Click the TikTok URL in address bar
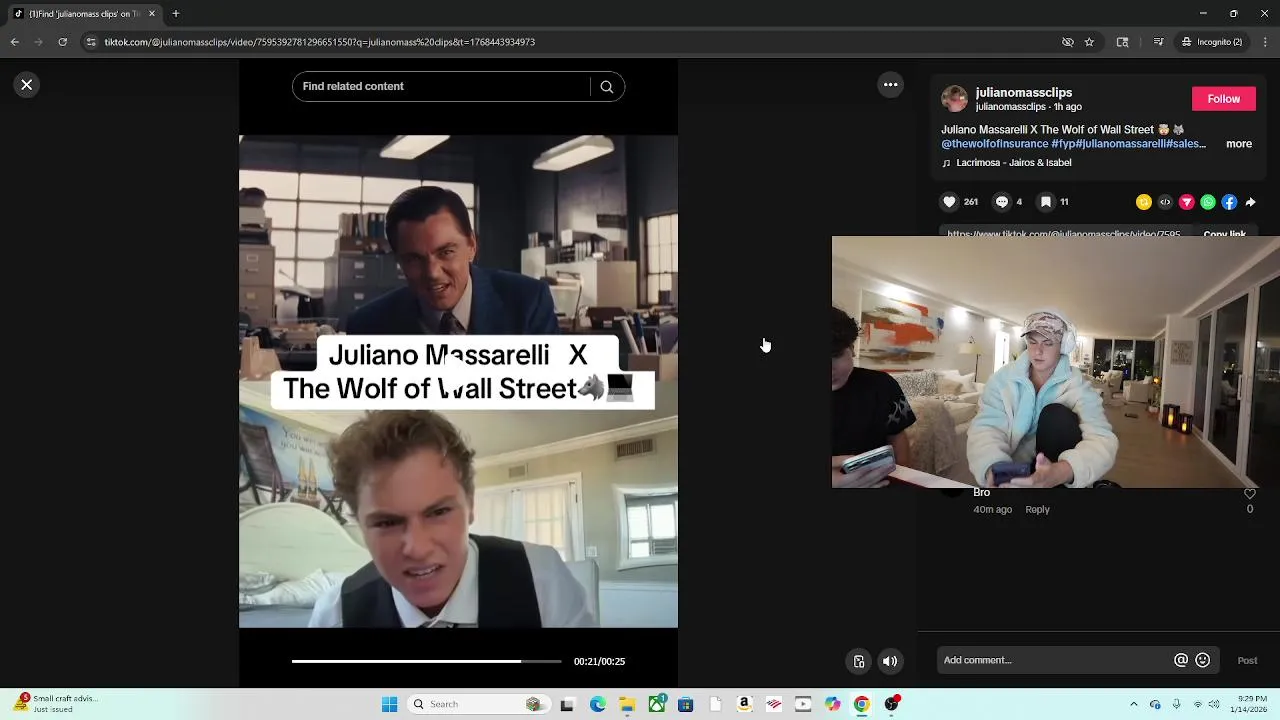The image size is (1280, 720). click(320, 42)
